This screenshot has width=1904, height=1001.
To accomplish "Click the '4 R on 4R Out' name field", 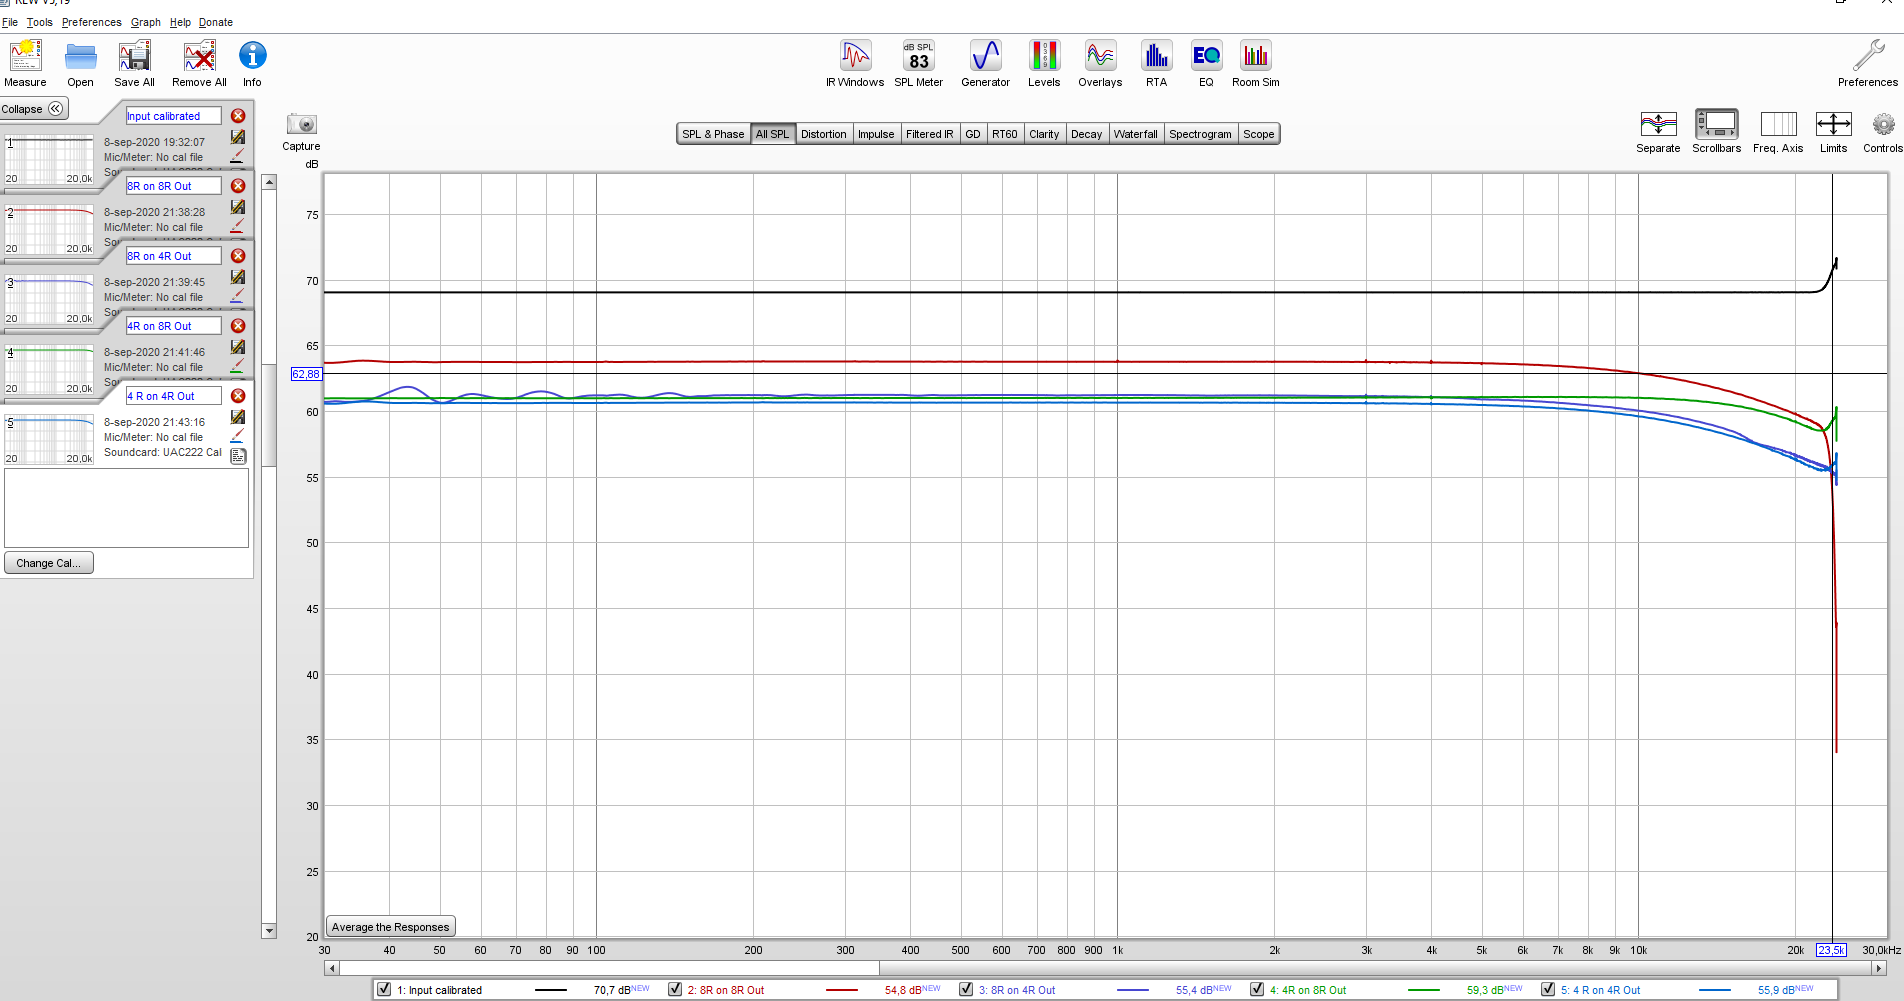I will [173, 396].
